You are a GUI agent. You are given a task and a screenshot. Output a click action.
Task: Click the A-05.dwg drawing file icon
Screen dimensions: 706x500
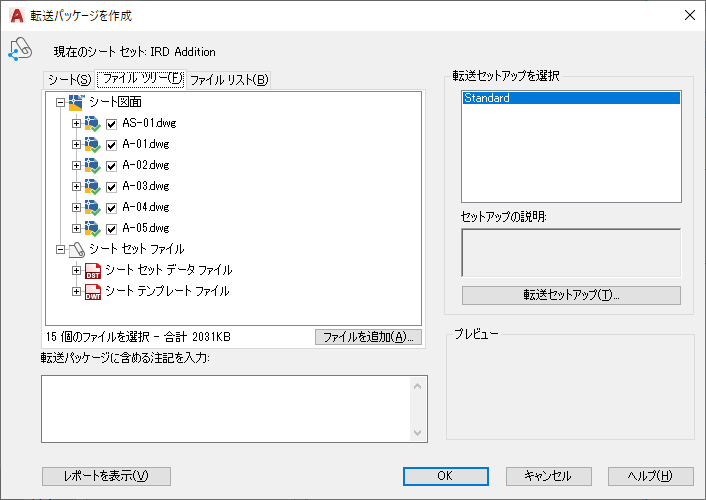92,228
